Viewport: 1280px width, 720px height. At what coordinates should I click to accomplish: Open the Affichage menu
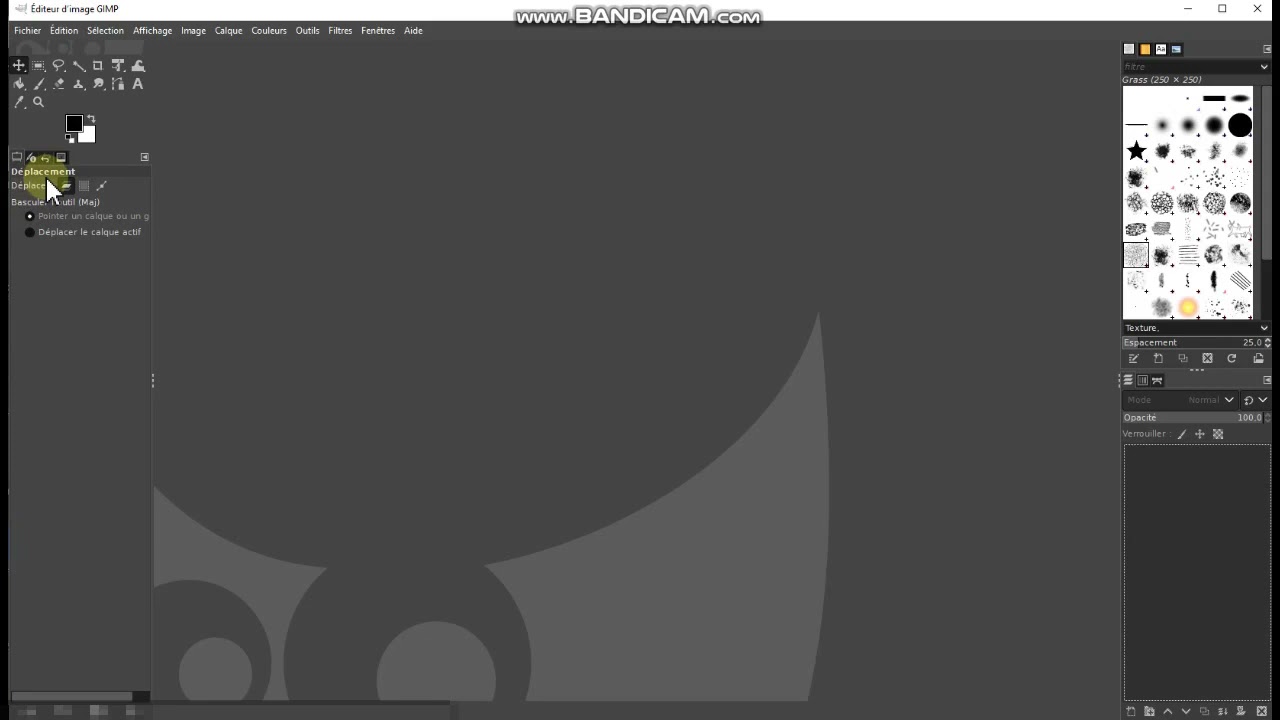[152, 30]
